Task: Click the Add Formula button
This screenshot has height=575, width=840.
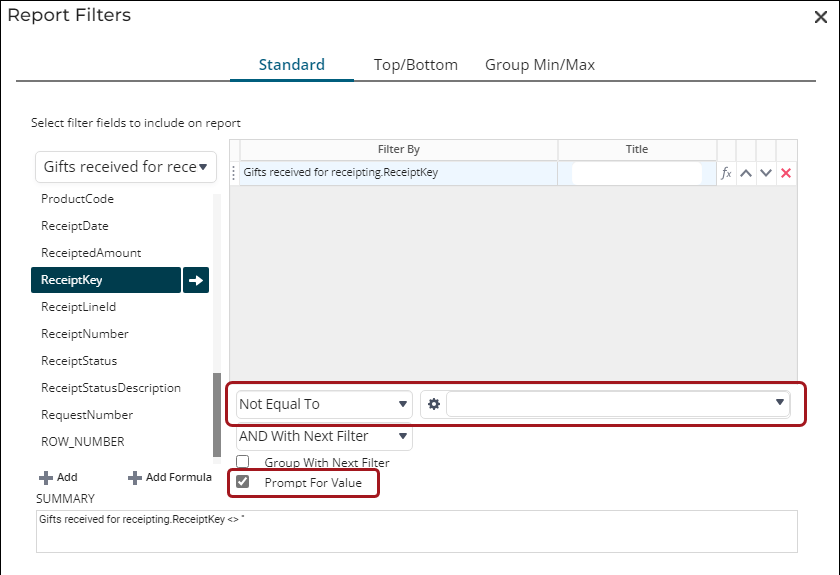Action: [x=170, y=477]
